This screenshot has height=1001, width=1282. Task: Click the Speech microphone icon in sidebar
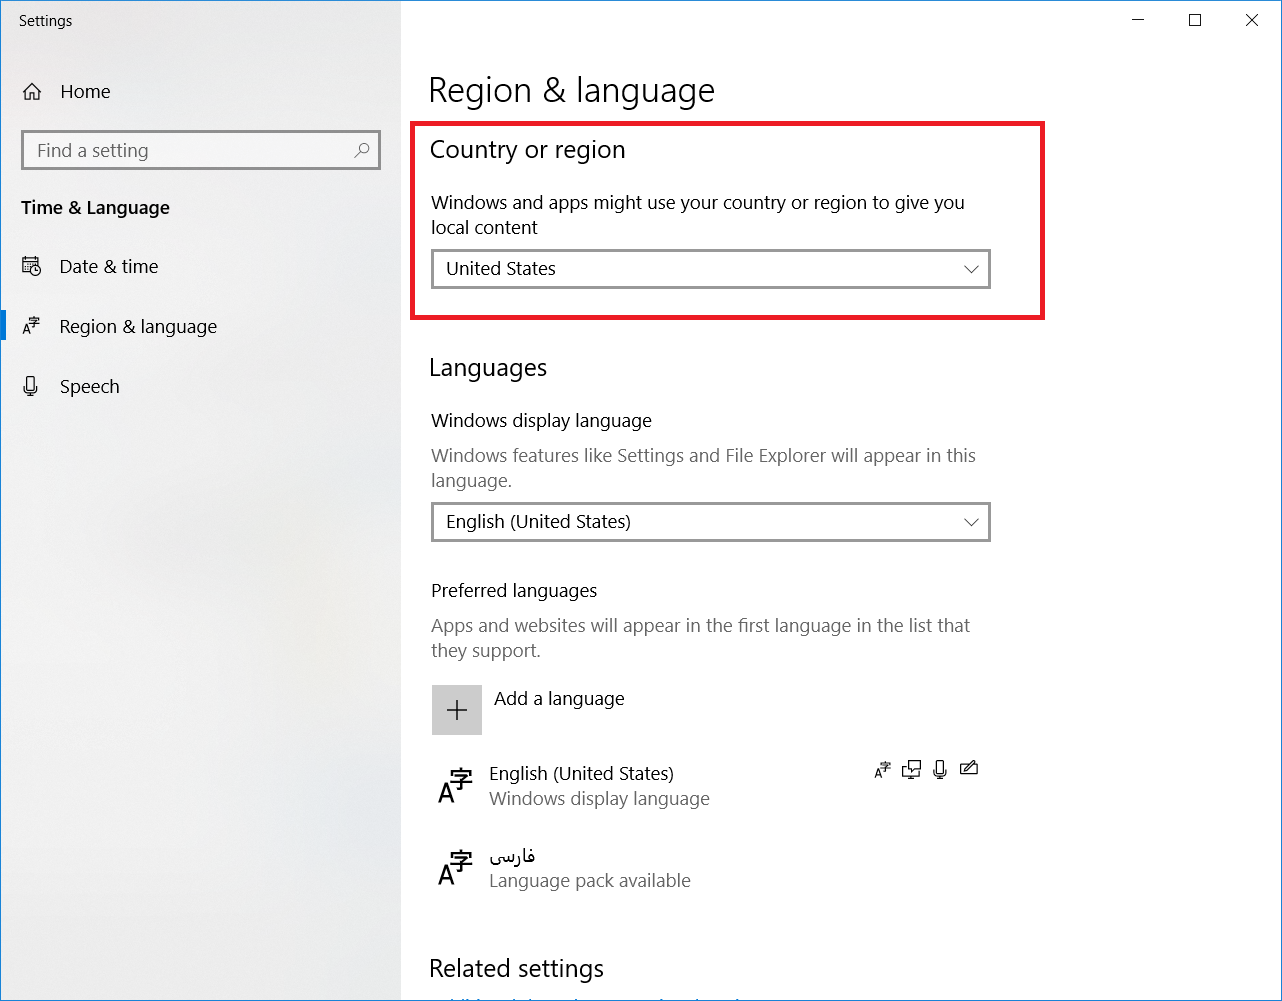[x=31, y=386]
